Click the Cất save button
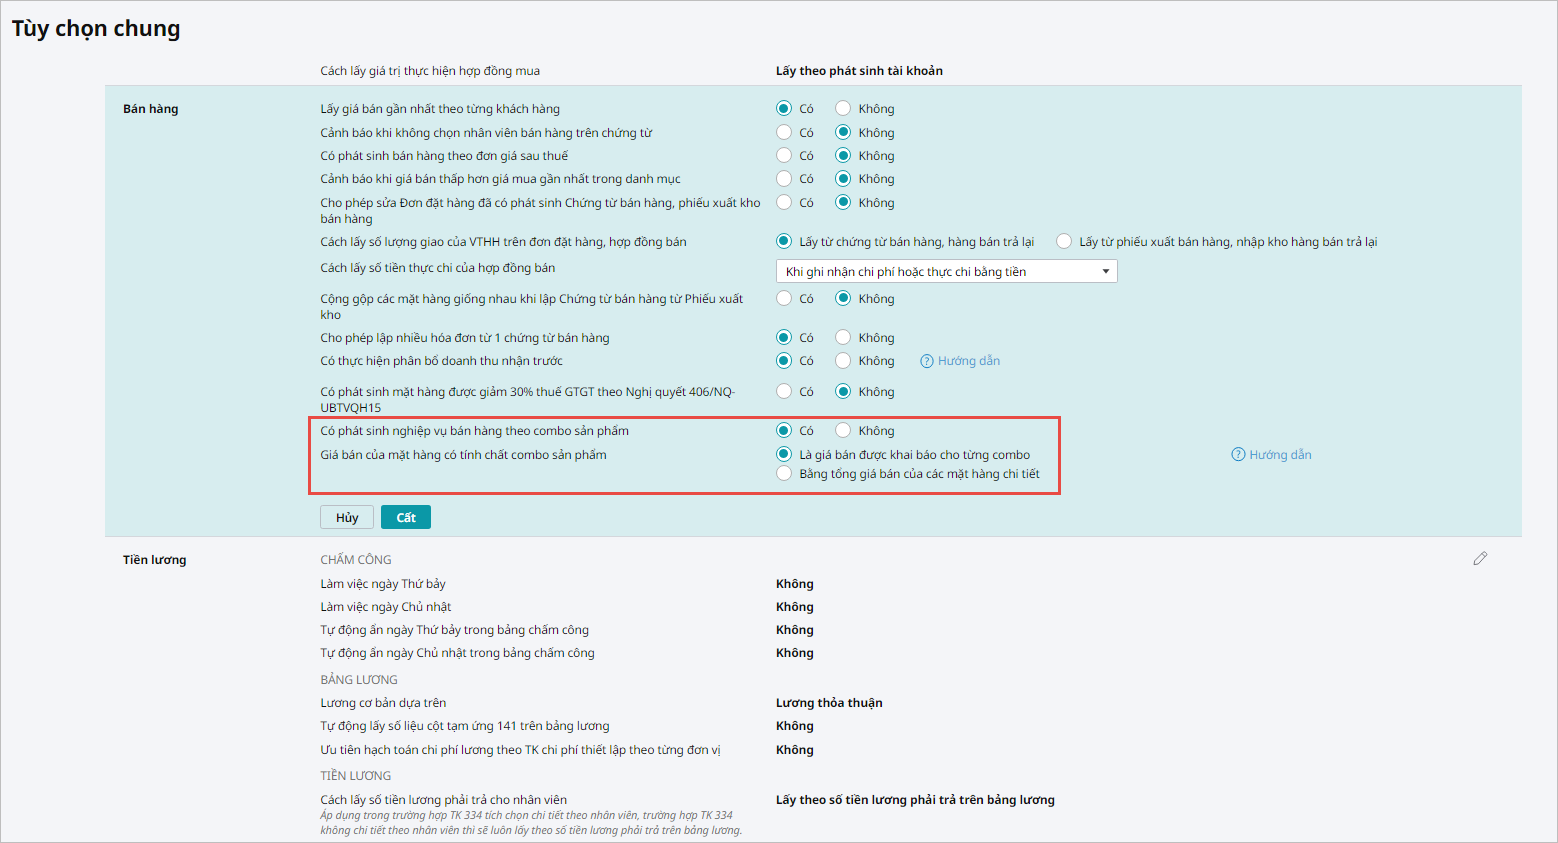Screen dimensions: 1558x843 pos(406,517)
